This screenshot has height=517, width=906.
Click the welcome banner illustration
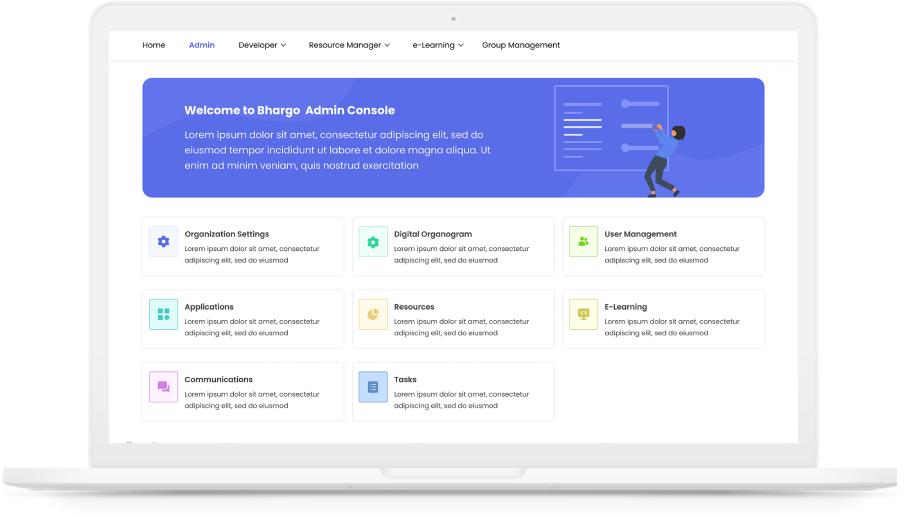(x=620, y=140)
